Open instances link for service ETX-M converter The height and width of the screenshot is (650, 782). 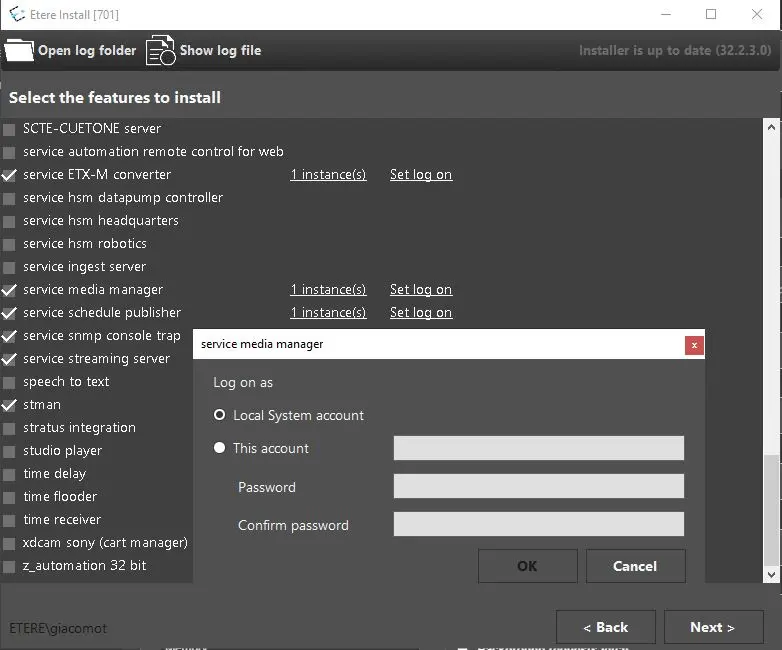point(328,175)
